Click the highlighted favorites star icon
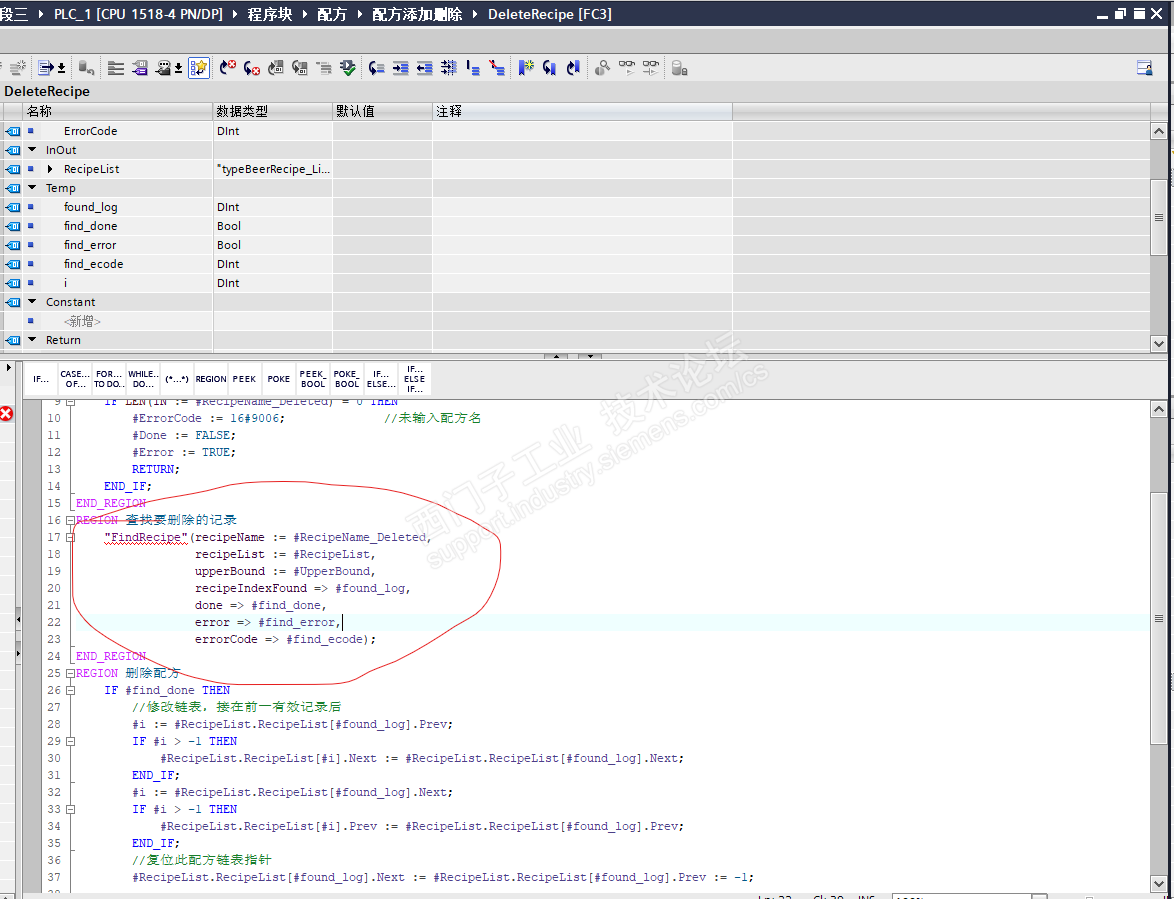1174x899 pixels. [198, 68]
